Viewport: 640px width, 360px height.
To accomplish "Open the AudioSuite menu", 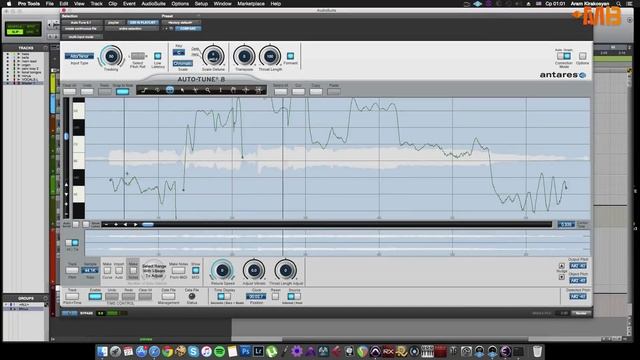I will click(x=153, y=4).
